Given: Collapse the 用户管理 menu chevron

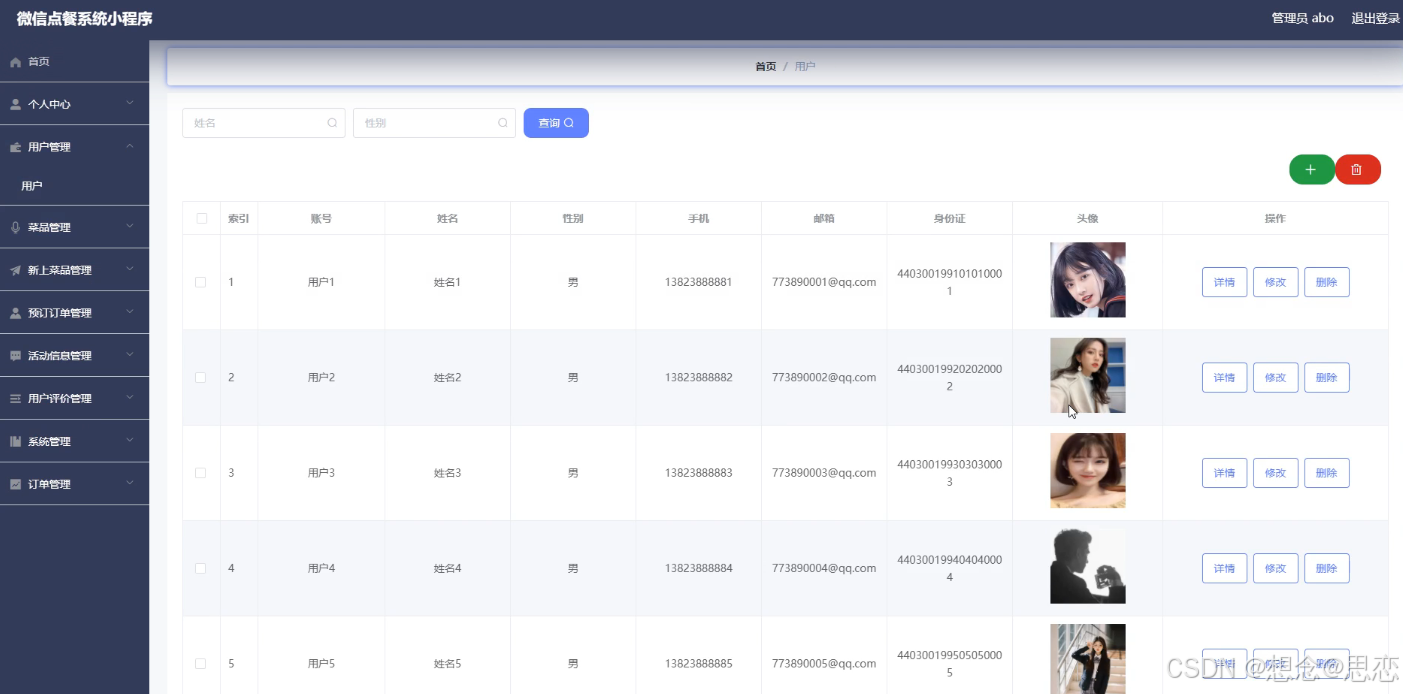Looking at the screenshot, I should point(130,146).
